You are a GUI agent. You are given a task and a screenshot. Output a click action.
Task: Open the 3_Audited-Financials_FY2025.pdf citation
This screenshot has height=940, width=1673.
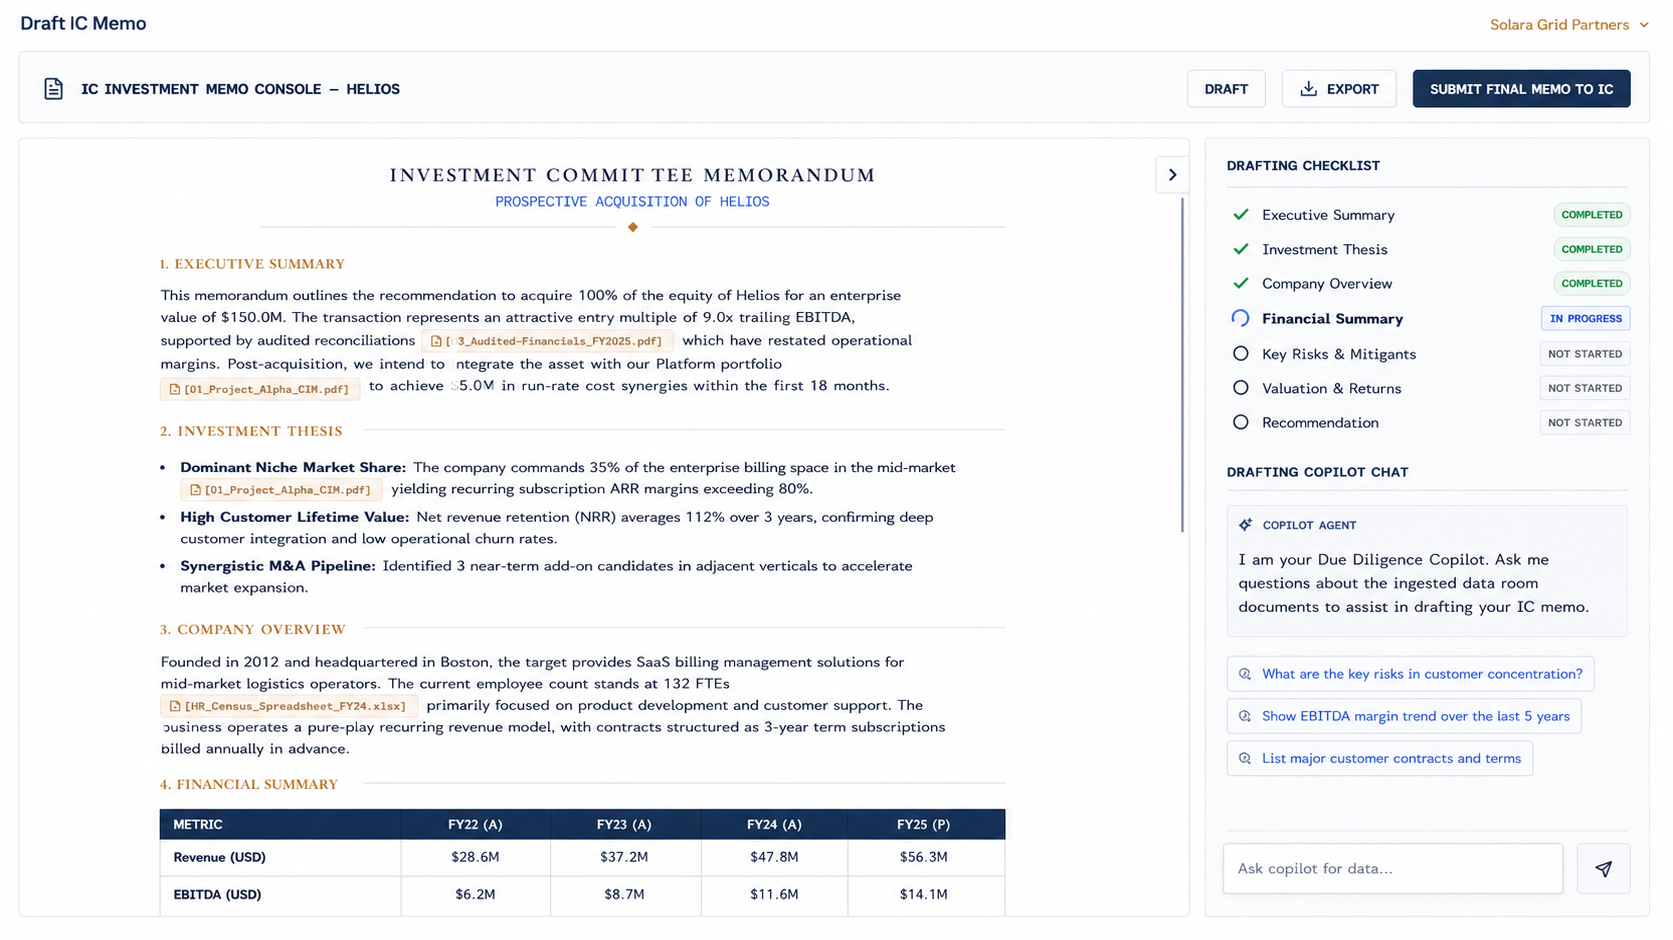coord(548,341)
